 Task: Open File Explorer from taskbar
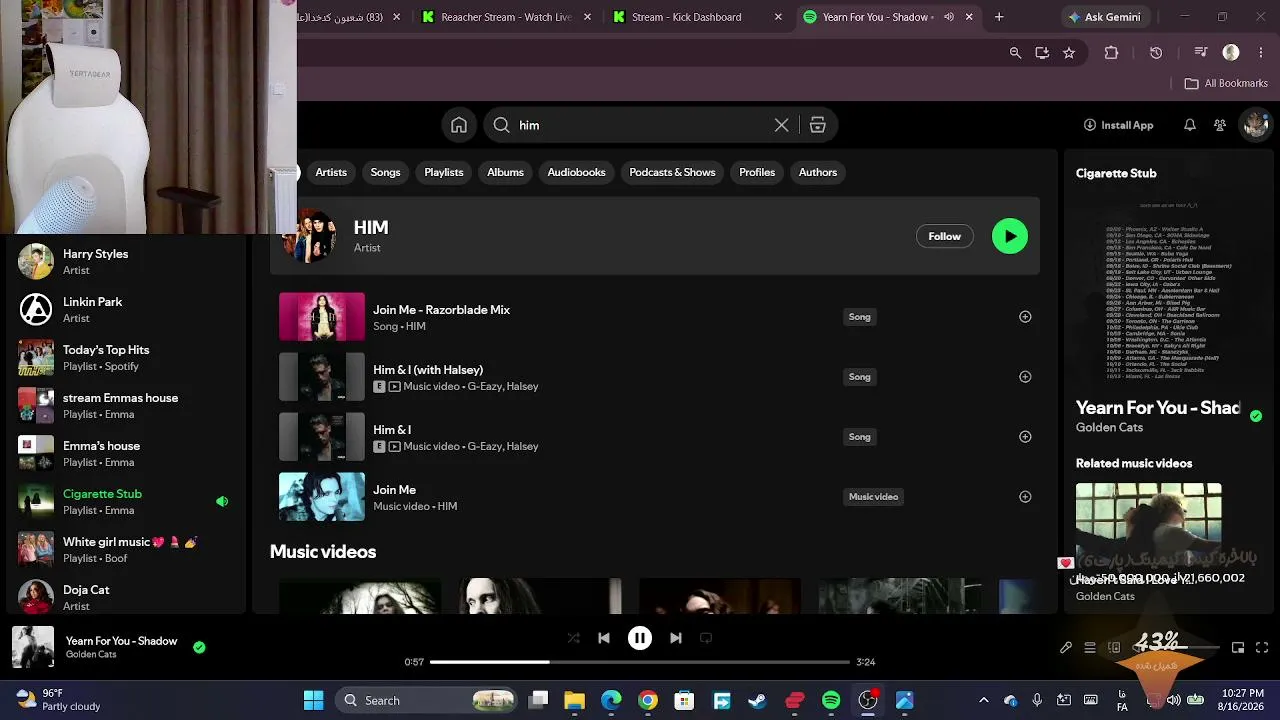pyautogui.click(x=574, y=700)
